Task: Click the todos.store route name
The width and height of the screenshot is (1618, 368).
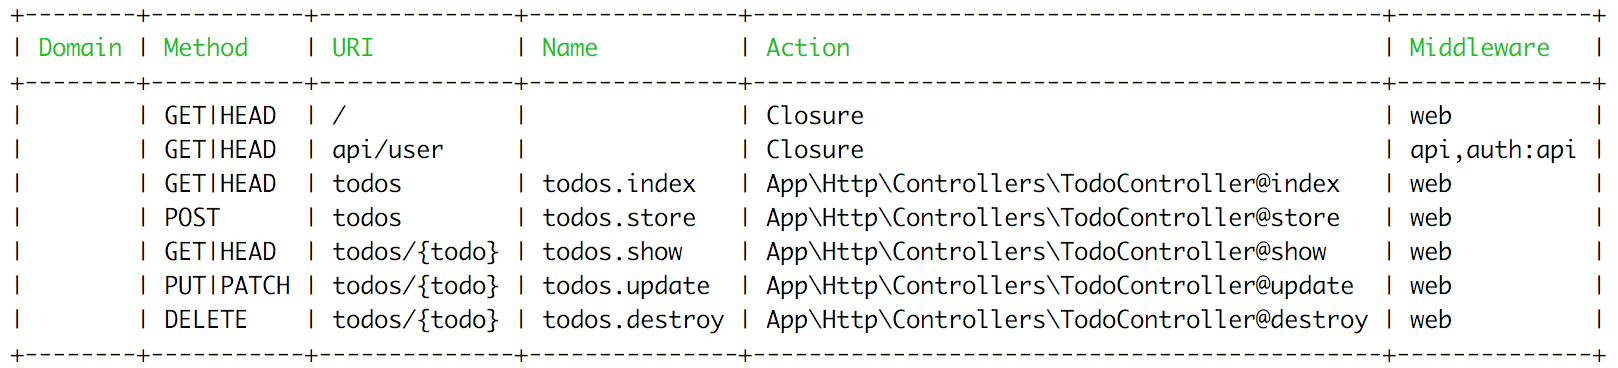Action: [x=619, y=218]
